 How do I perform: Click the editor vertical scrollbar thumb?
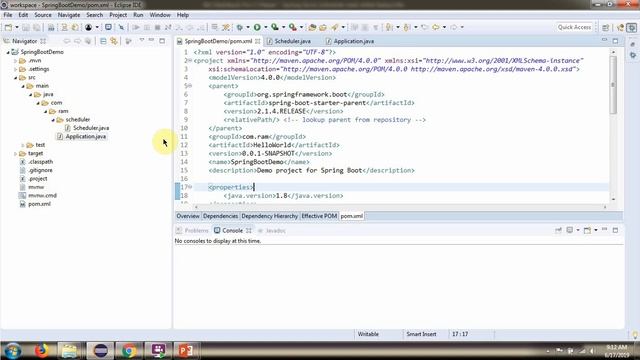coord(613,85)
